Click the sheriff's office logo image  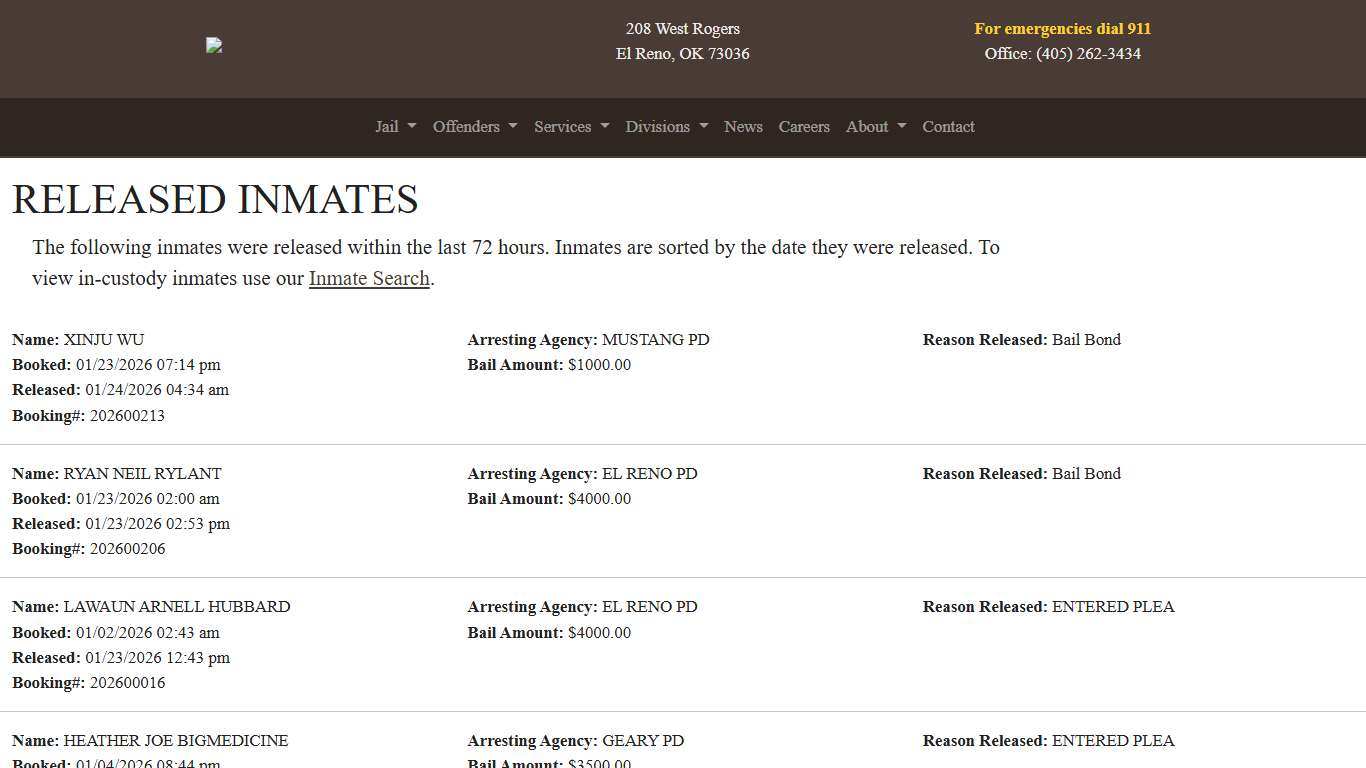tap(214, 45)
